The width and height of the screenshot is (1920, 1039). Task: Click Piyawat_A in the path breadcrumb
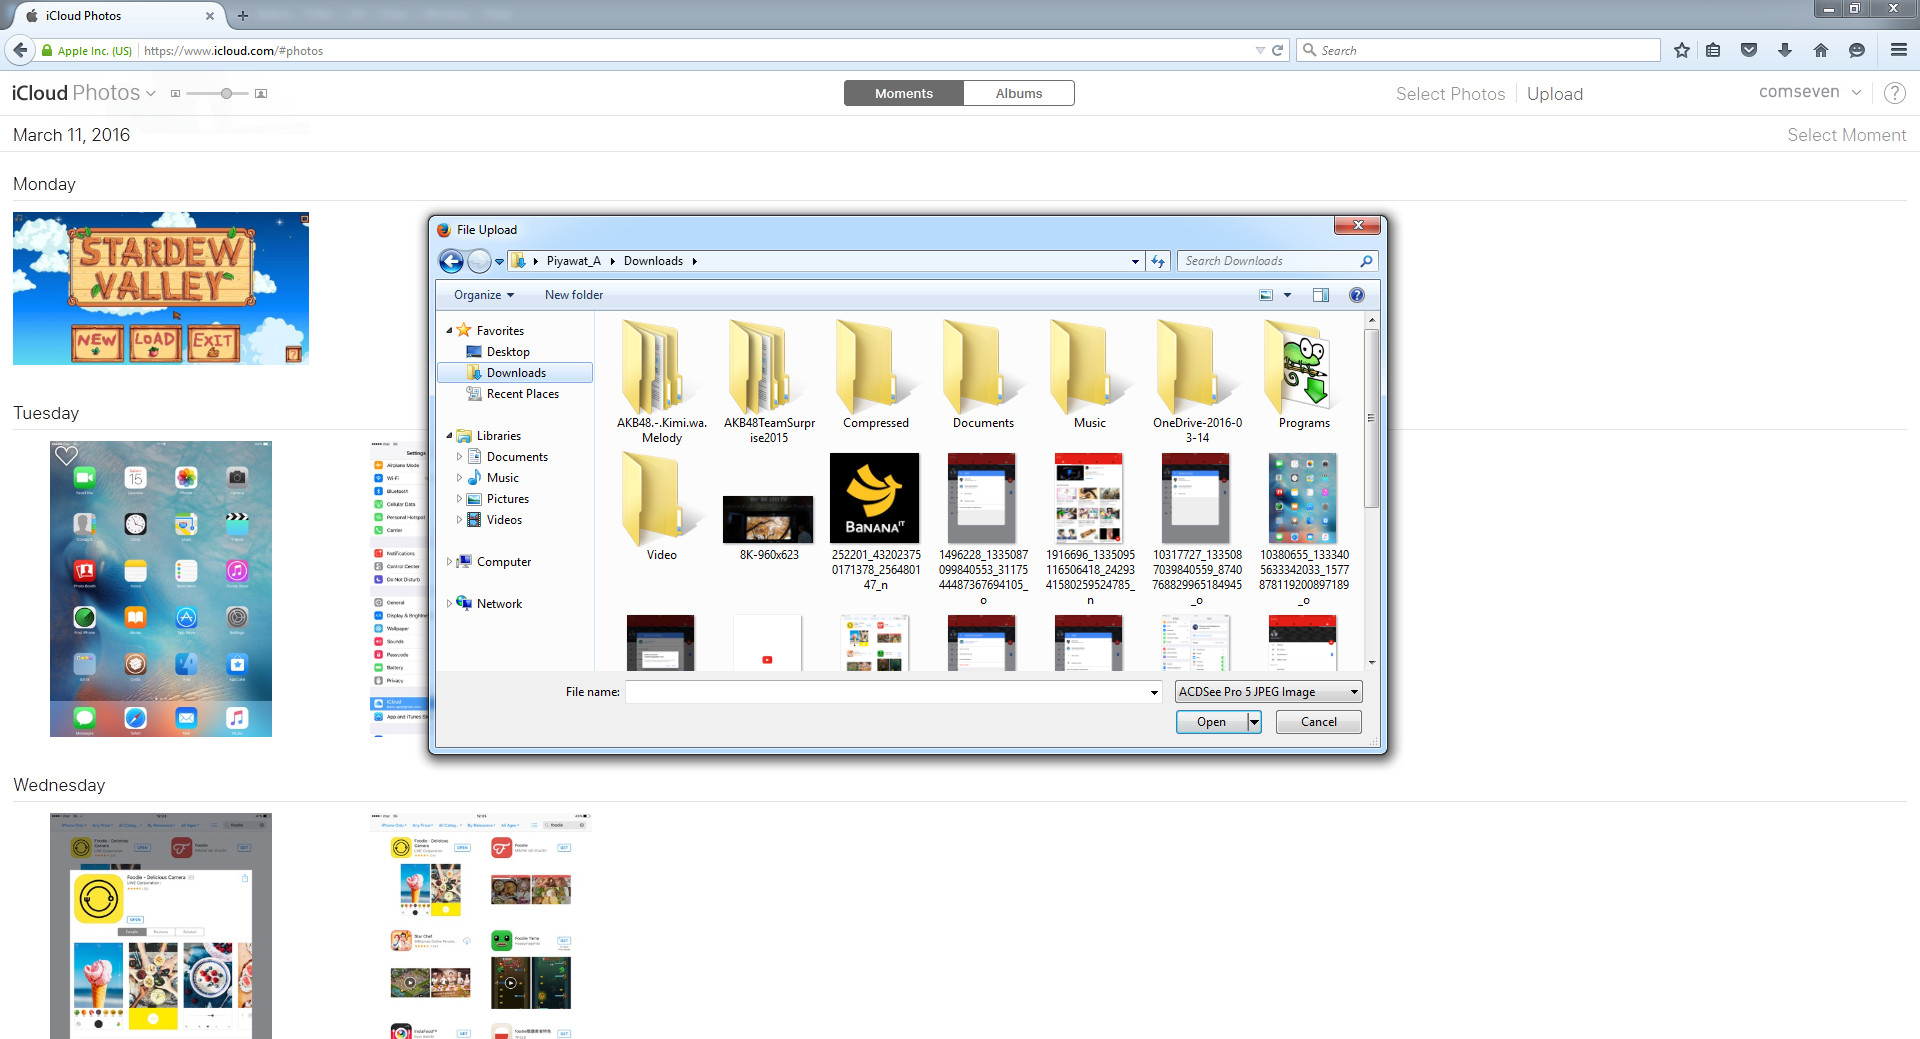573,261
